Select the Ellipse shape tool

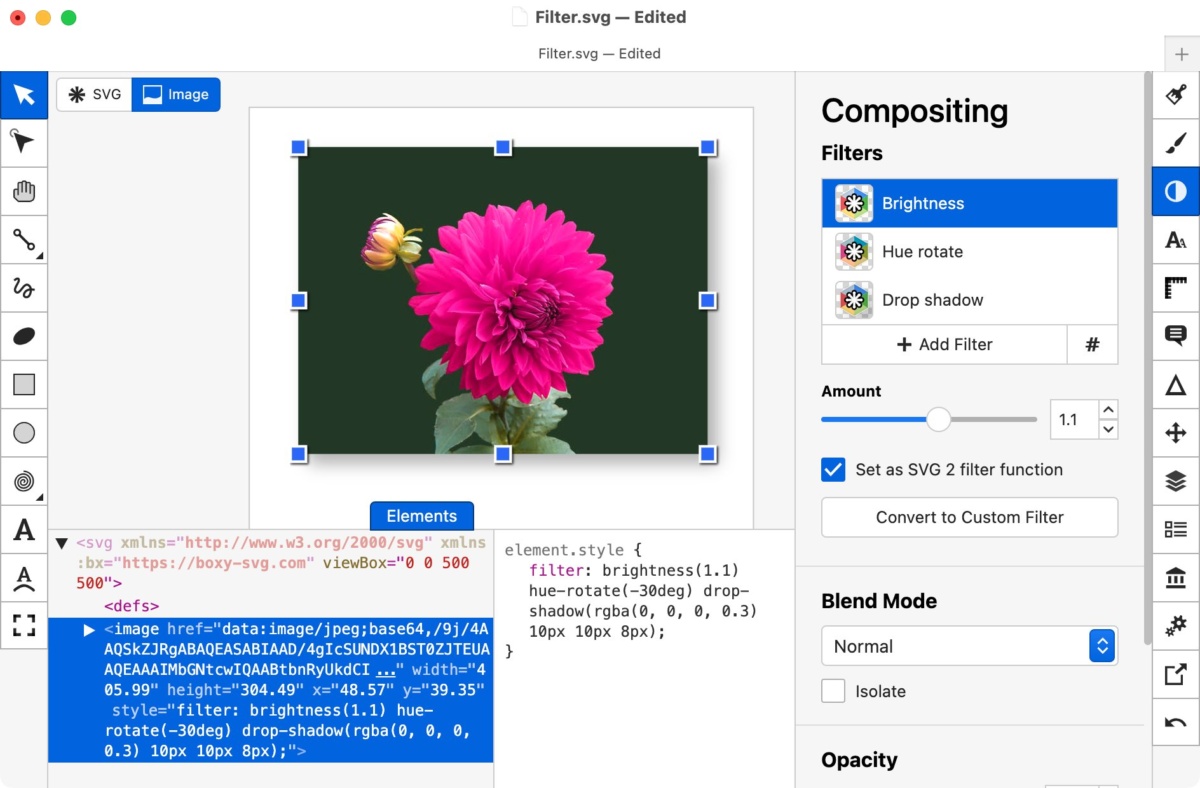(x=24, y=336)
